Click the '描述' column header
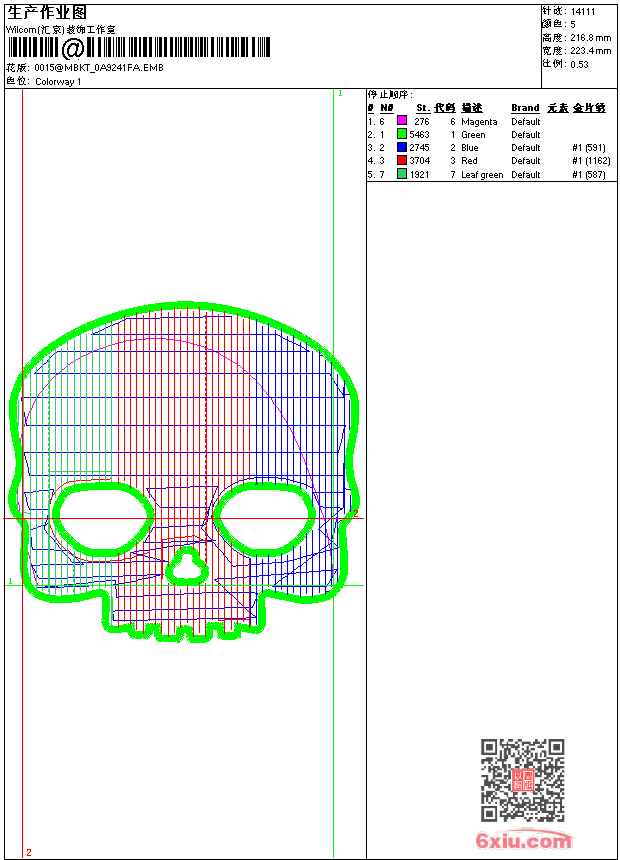Viewport: 620px width, 860px height. coord(471,108)
